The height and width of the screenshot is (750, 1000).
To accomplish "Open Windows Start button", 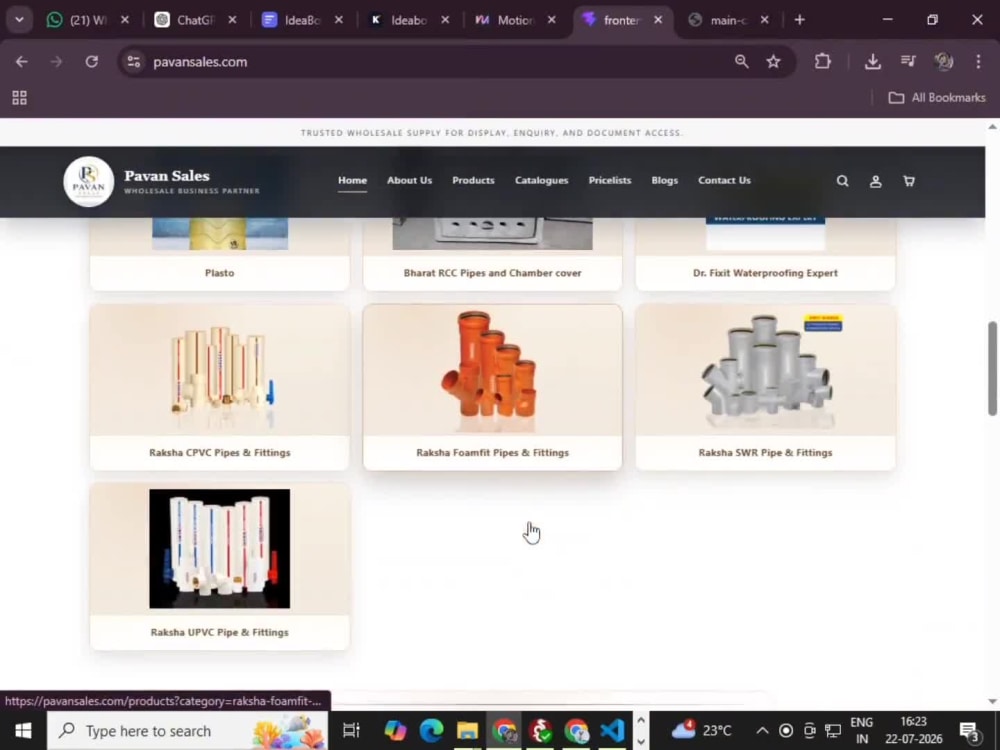I will [23, 730].
